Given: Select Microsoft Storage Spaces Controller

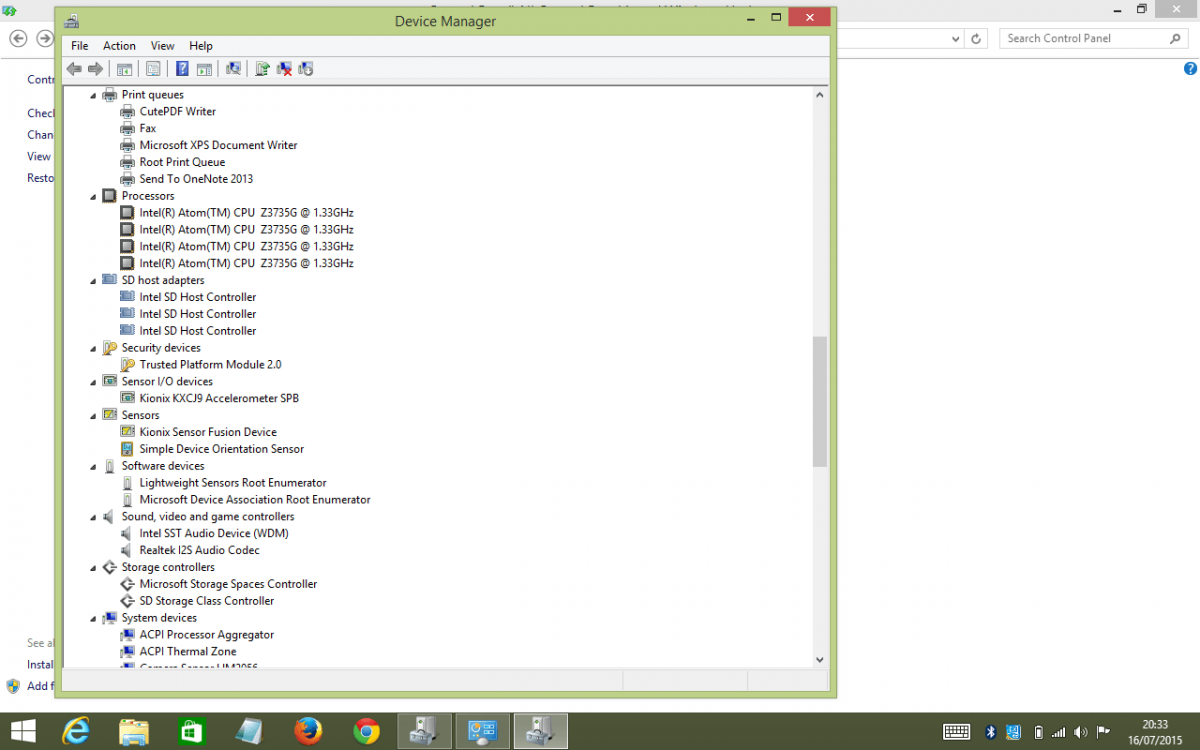Looking at the screenshot, I should pyautogui.click(x=228, y=584).
